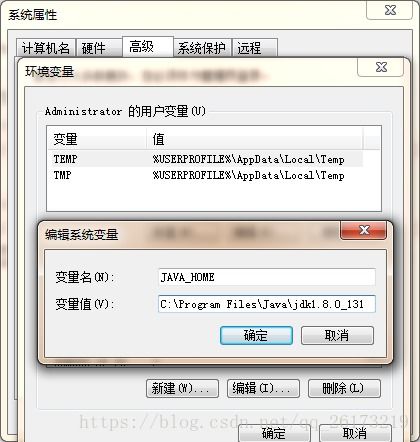Click 取消 at the bottom of 环境变量
The image size is (420, 442).
tap(355, 433)
